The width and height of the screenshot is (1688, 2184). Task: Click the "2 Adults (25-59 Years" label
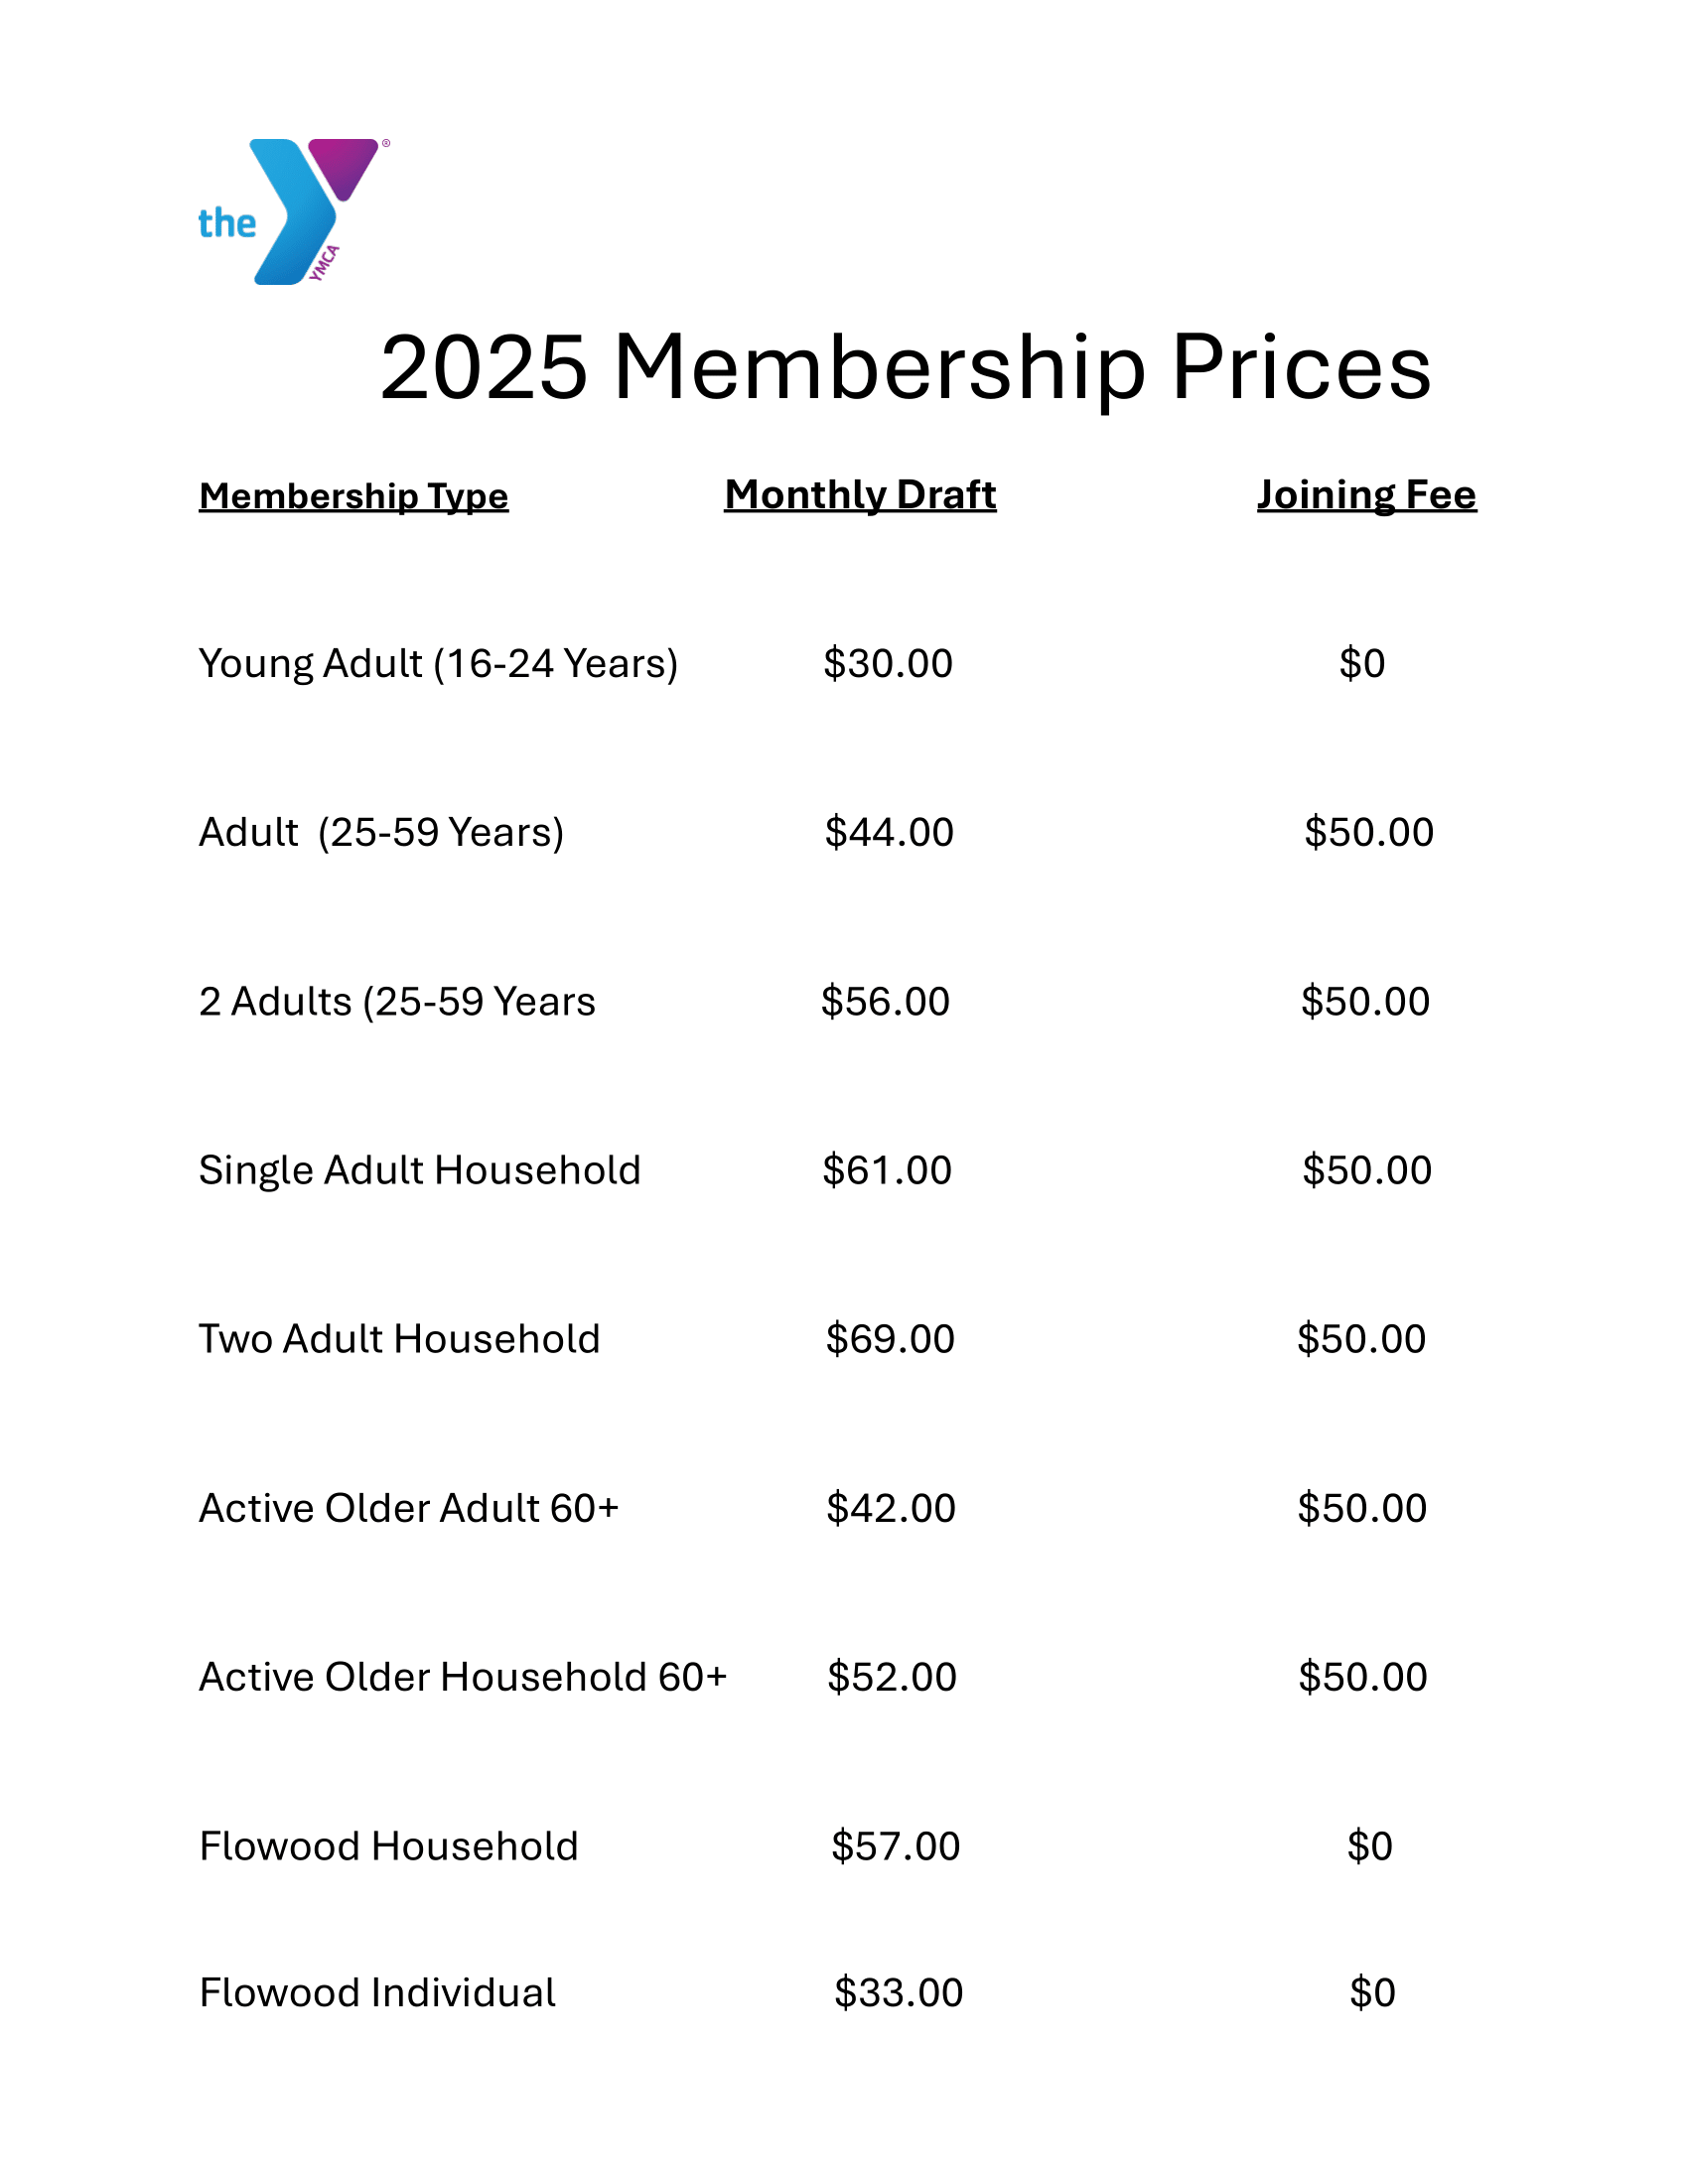click(397, 1002)
